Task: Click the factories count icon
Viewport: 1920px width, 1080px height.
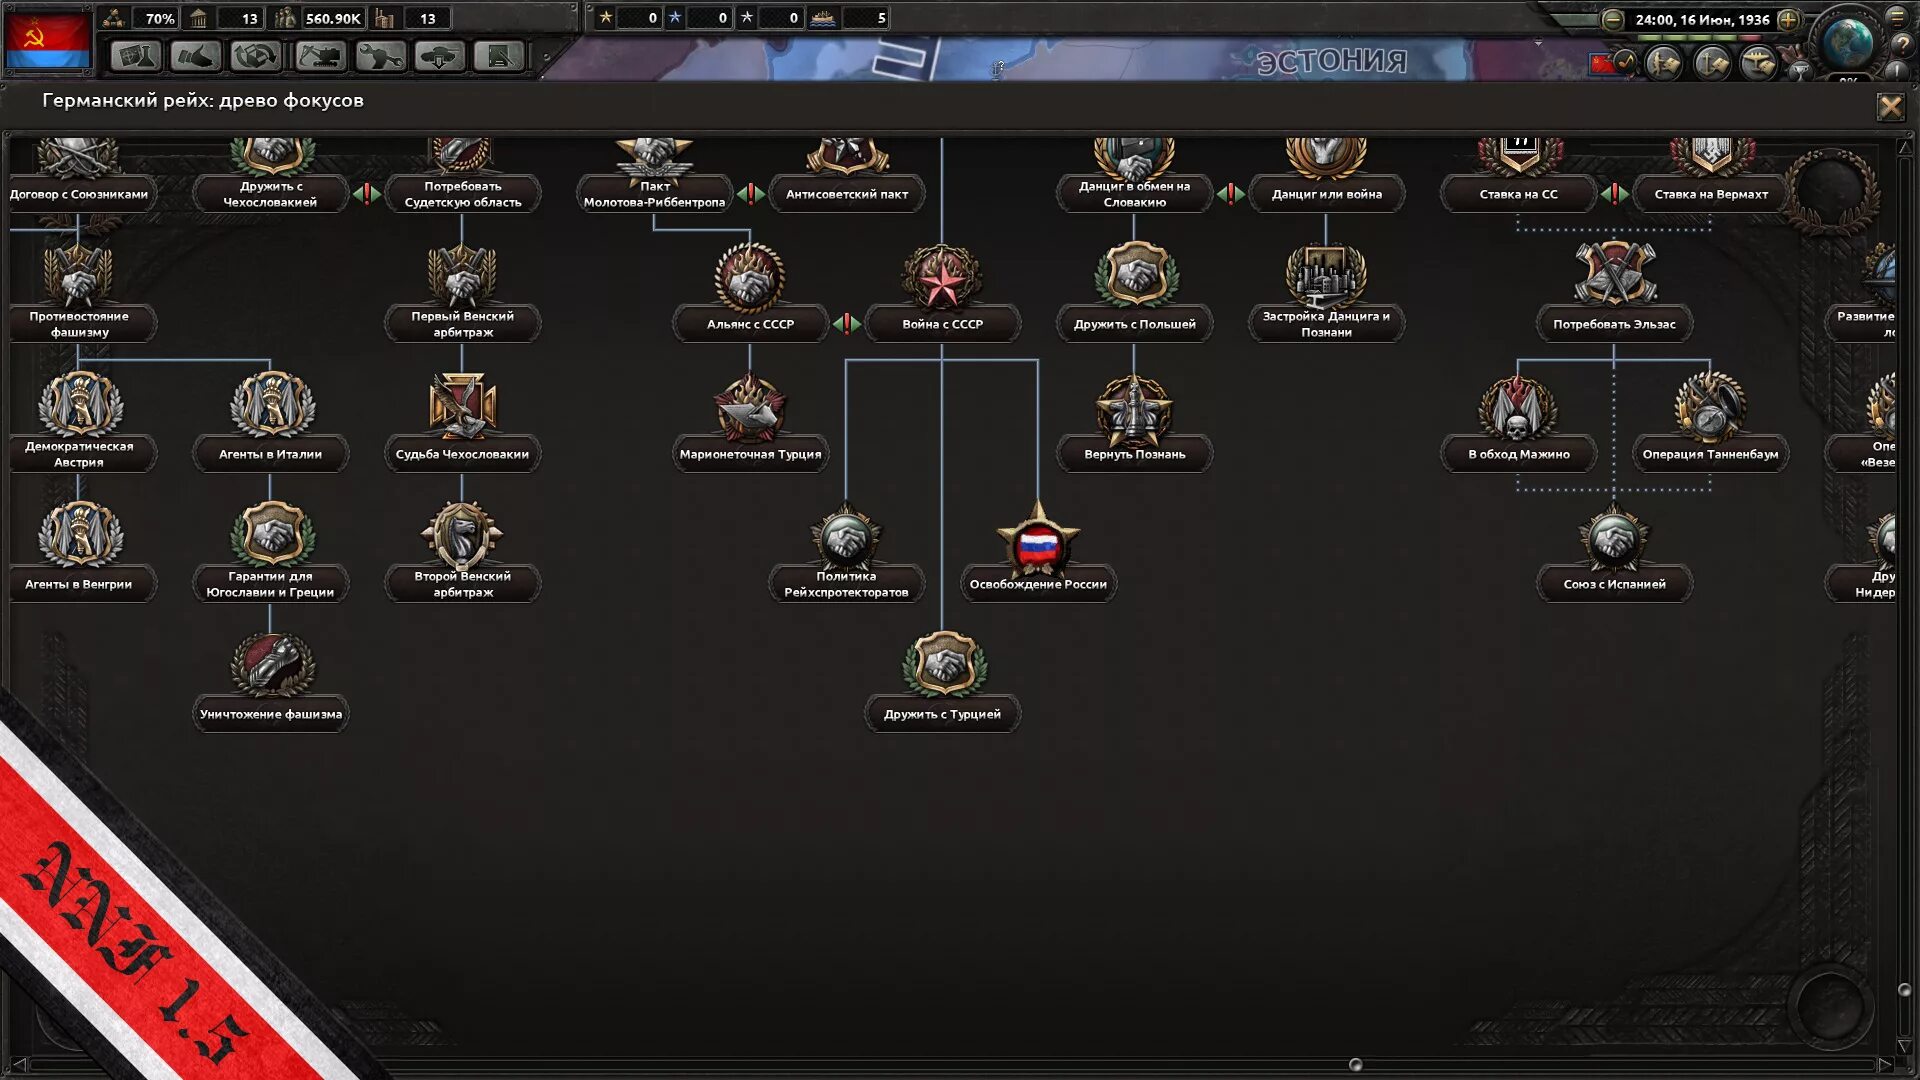Action: click(x=384, y=18)
